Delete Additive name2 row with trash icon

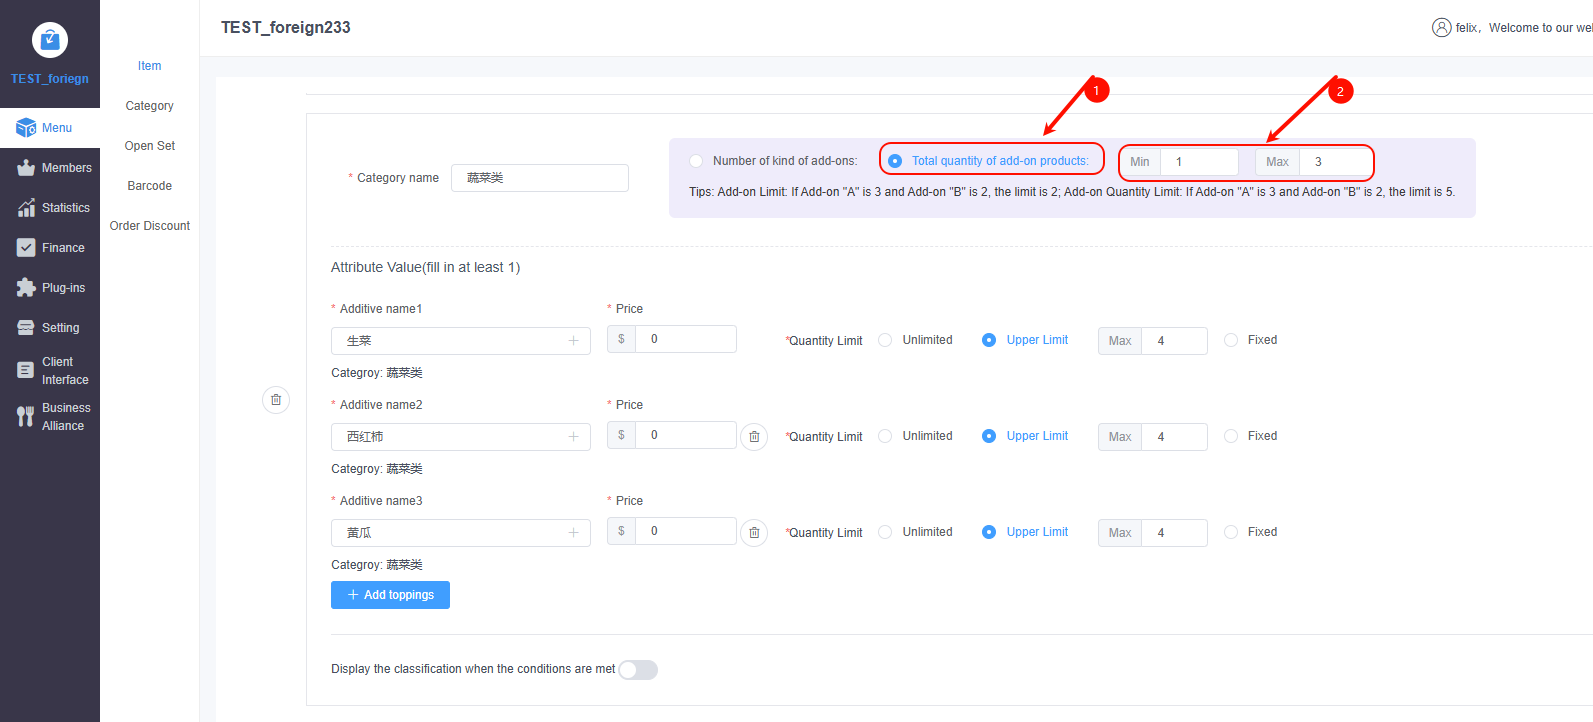pyautogui.click(x=754, y=437)
